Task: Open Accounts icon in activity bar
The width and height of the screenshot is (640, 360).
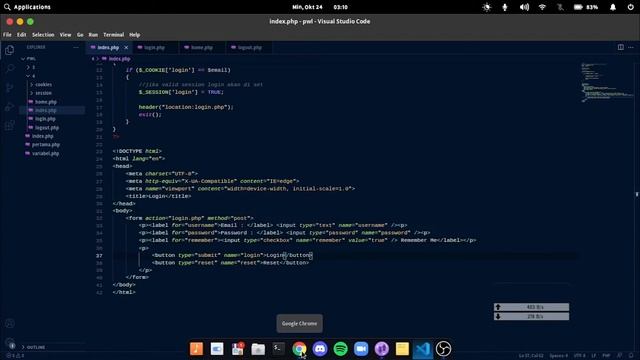Action: (x=10, y=324)
